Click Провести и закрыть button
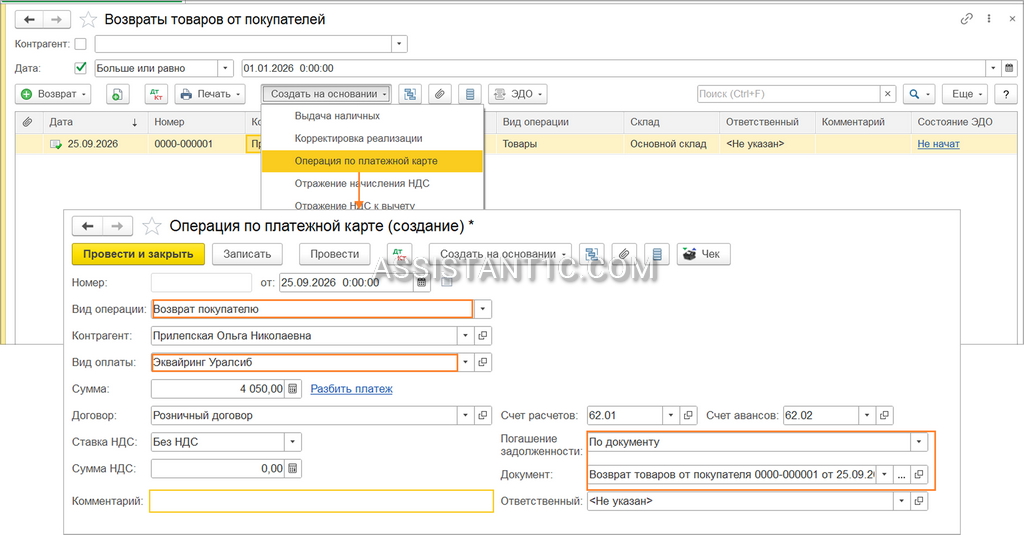Viewport: 1024px width, 535px height. (138, 254)
